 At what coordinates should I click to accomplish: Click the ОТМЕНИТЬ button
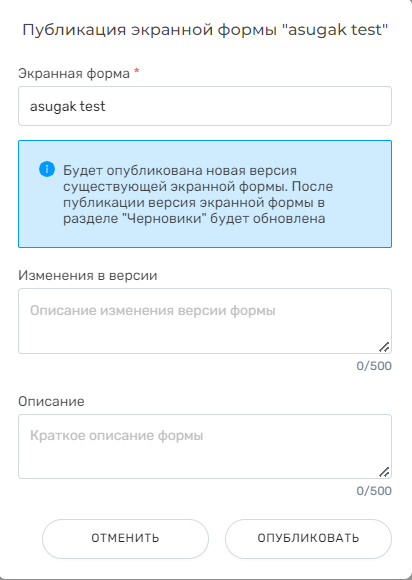point(125,539)
